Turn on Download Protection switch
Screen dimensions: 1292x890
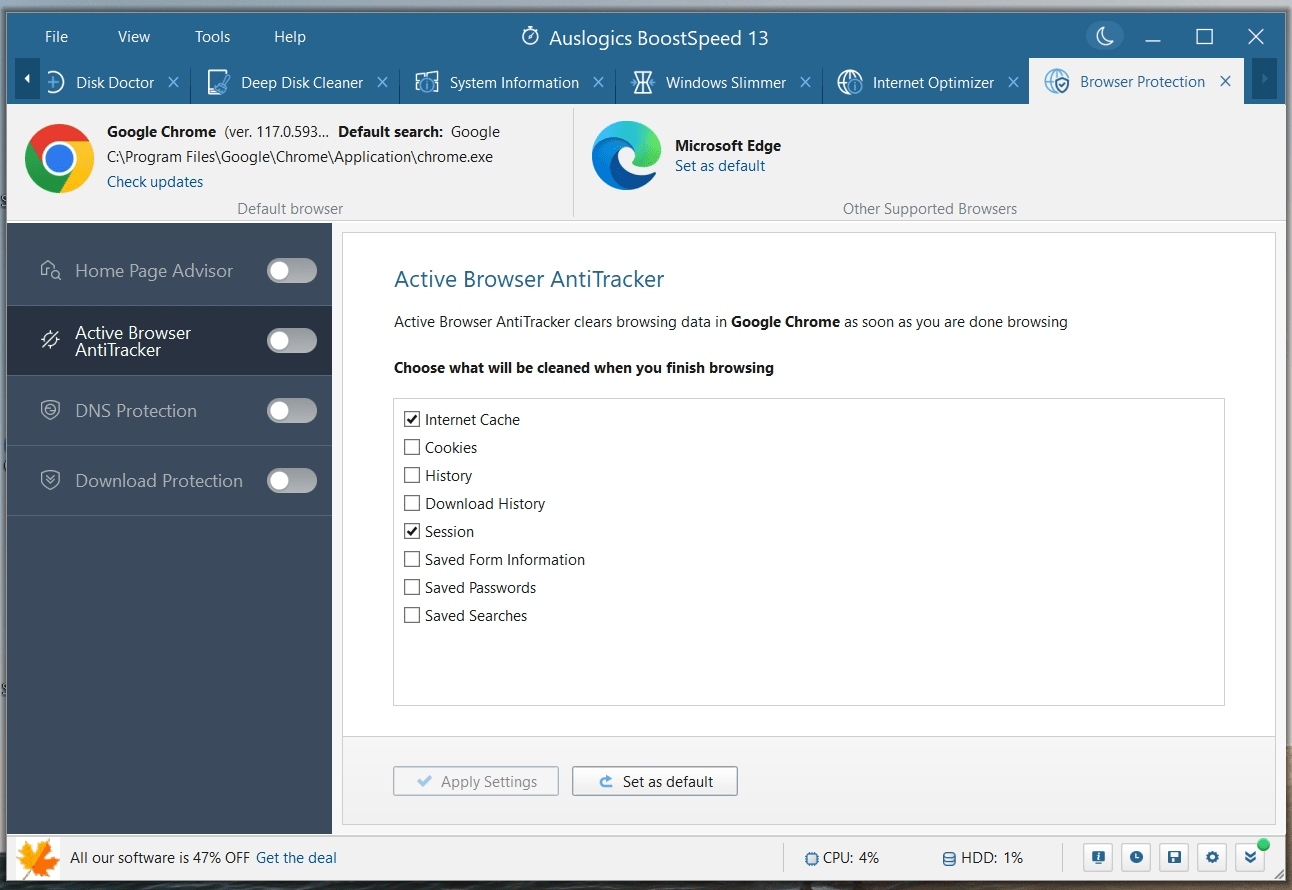(292, 480)
